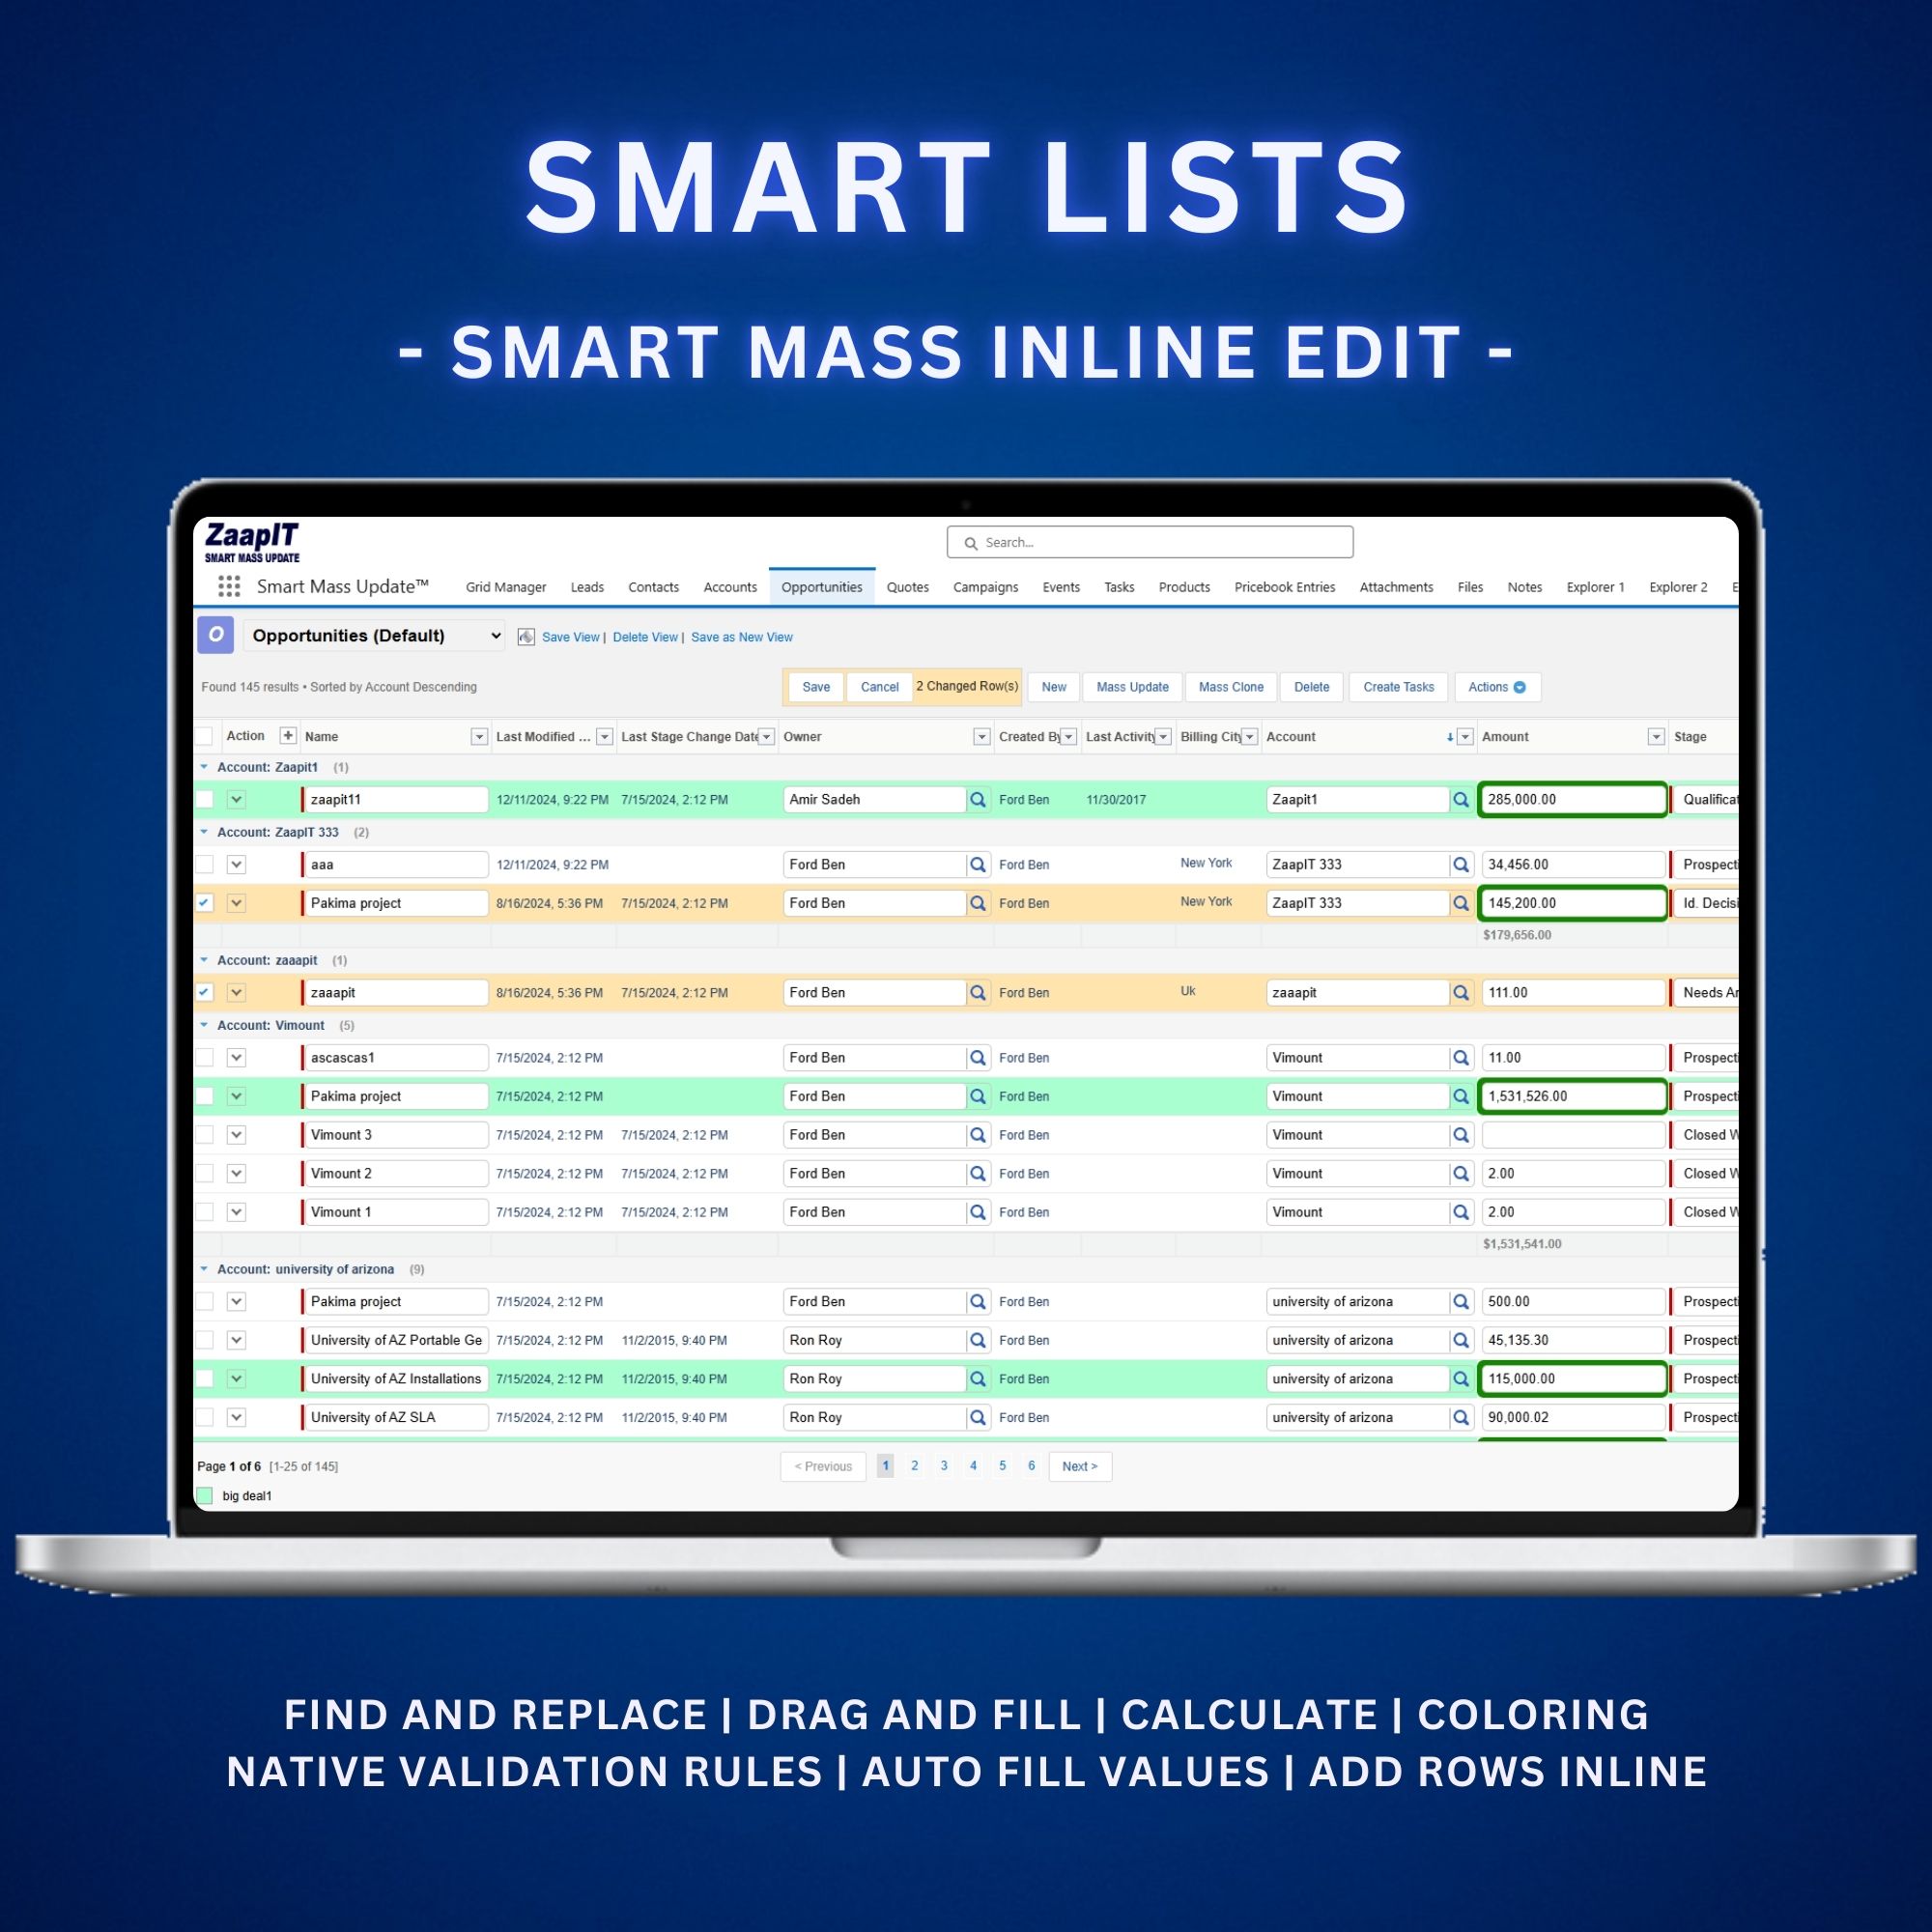1932x1932 pixels.
Task: Click the chart icon beside Save View
Action: (x=526, y=637)
